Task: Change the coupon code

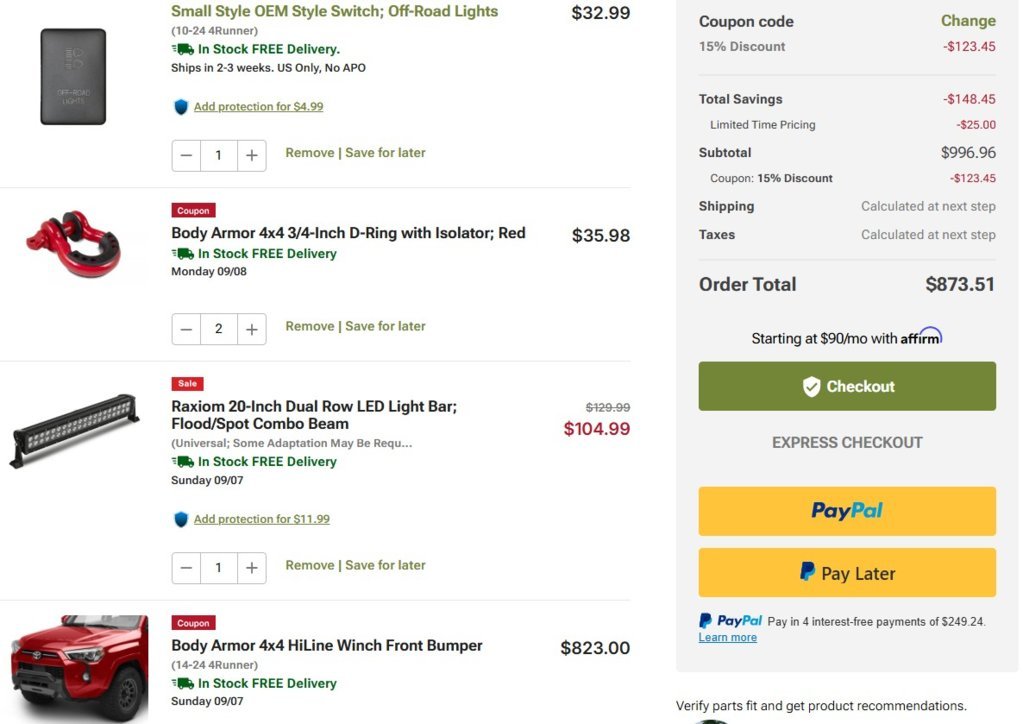Action: (x=968, y=21)
